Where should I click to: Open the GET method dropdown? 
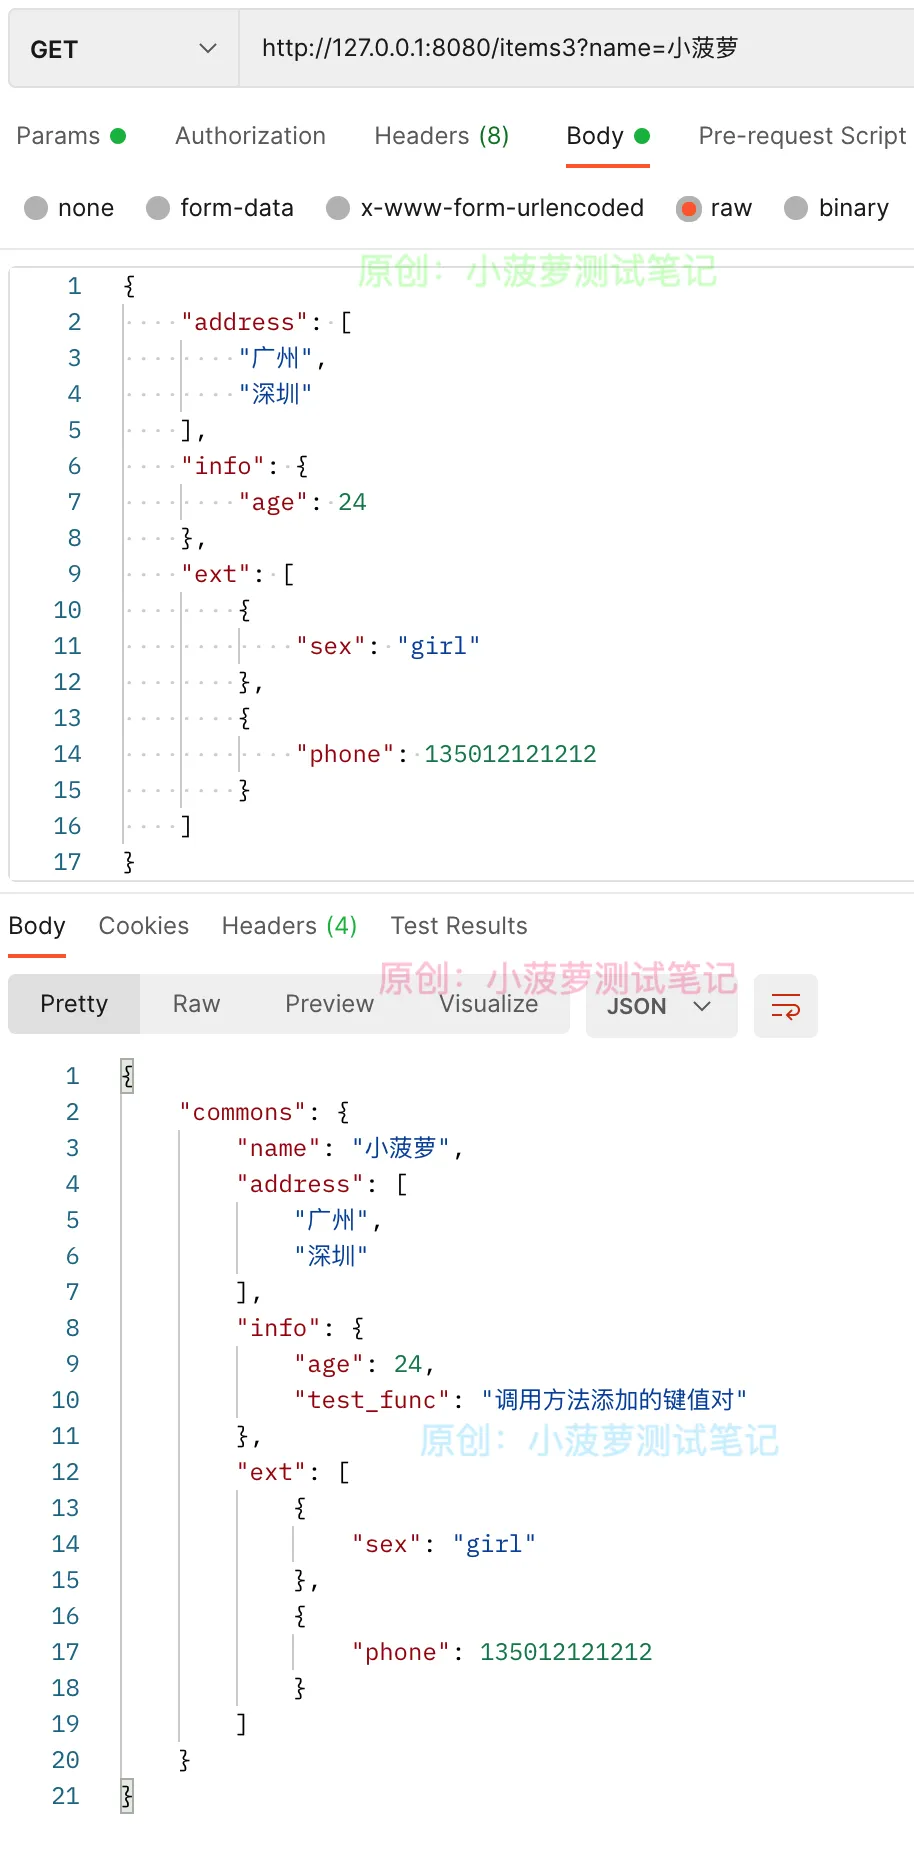(x=124, y=49)
